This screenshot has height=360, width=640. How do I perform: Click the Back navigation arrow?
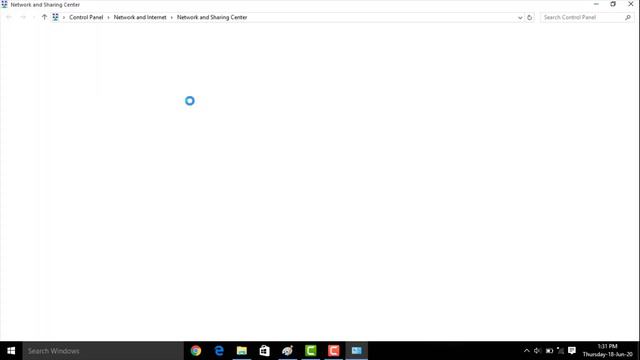(x=9, y=17)
